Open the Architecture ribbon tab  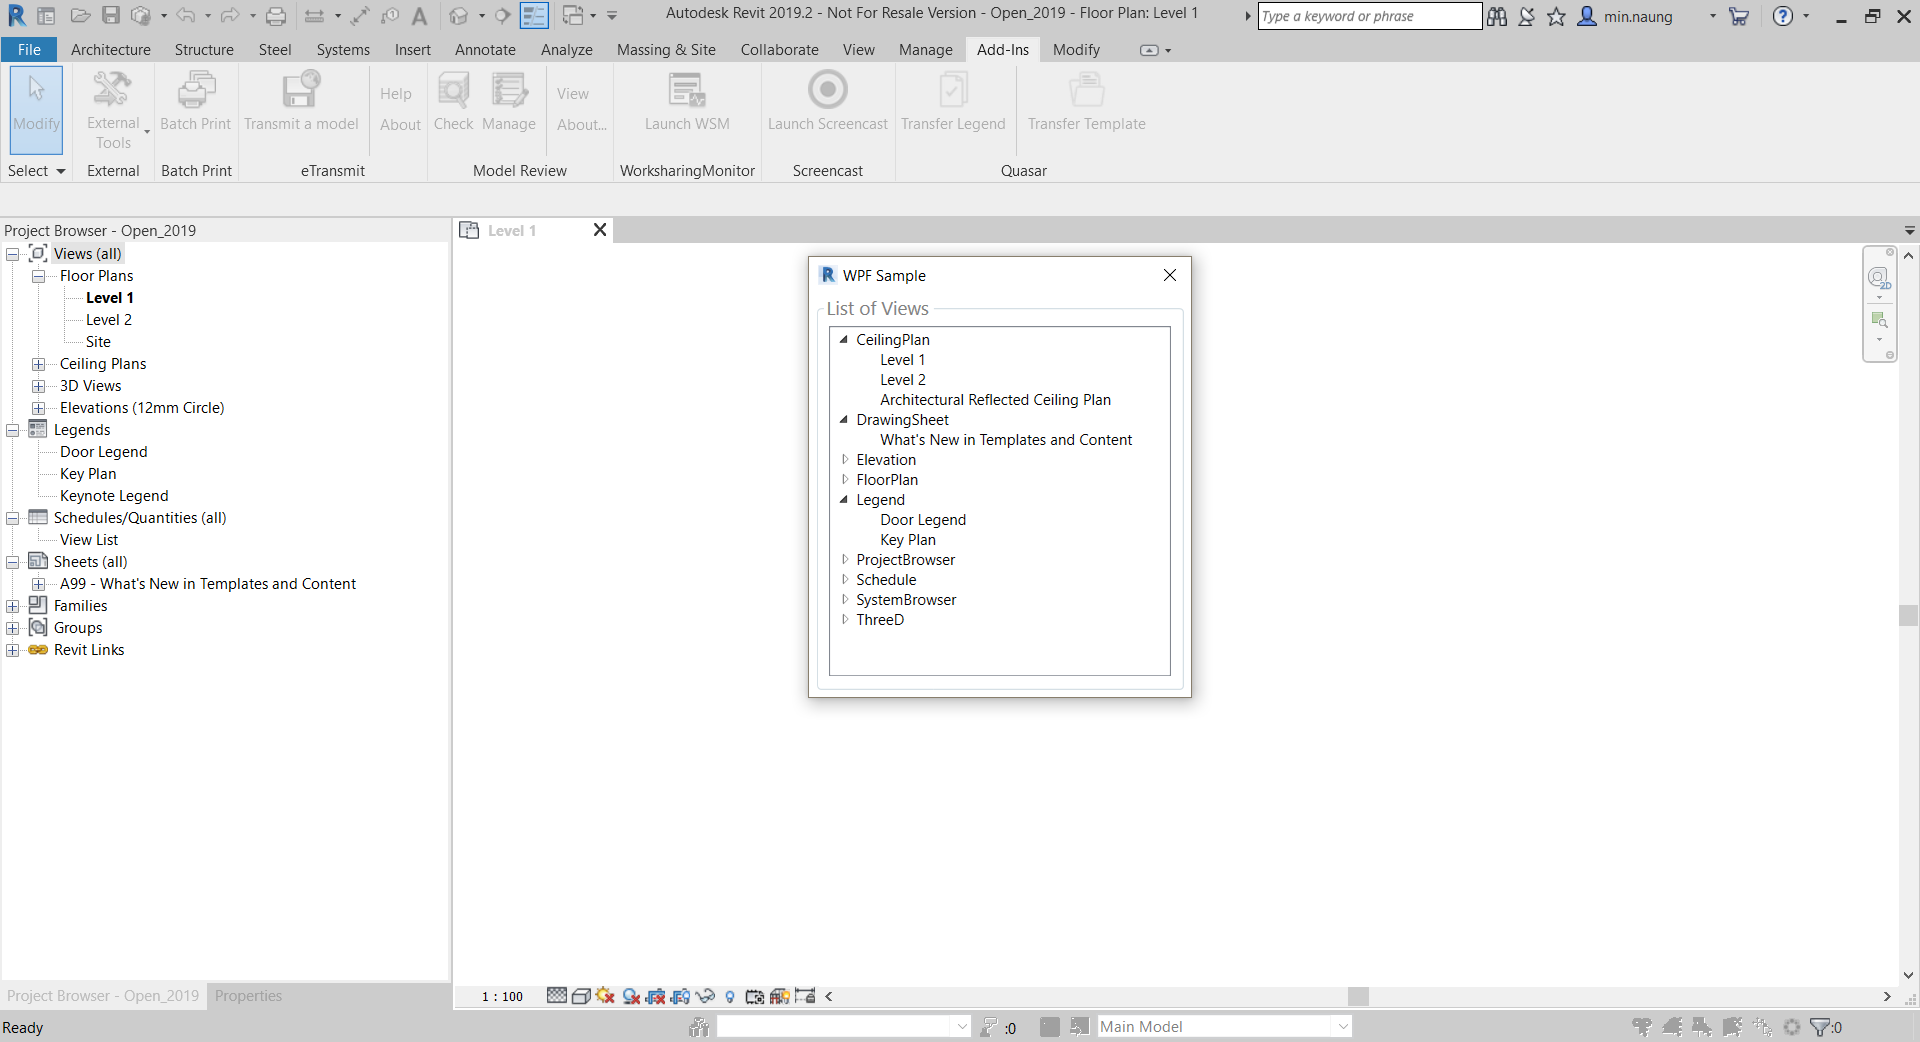pyautogui.click(x=110, y=50)
